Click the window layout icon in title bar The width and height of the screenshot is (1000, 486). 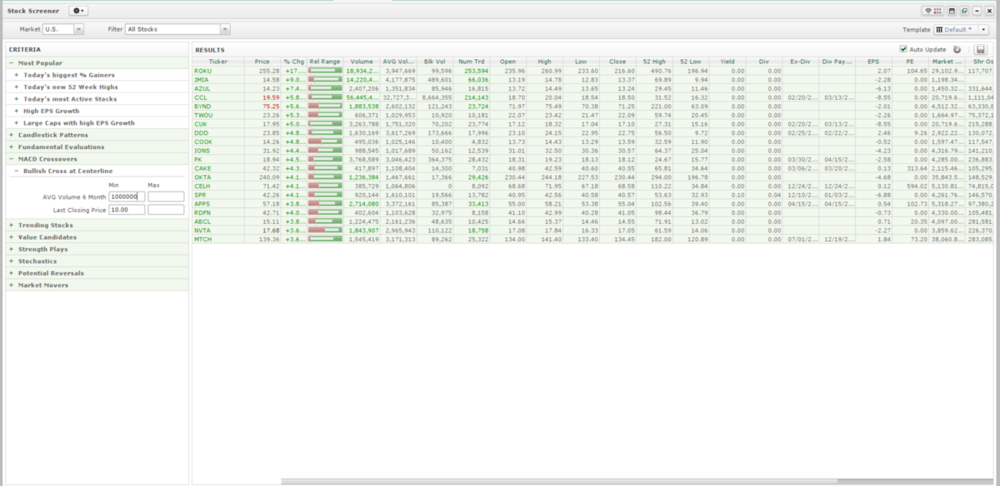952,11
